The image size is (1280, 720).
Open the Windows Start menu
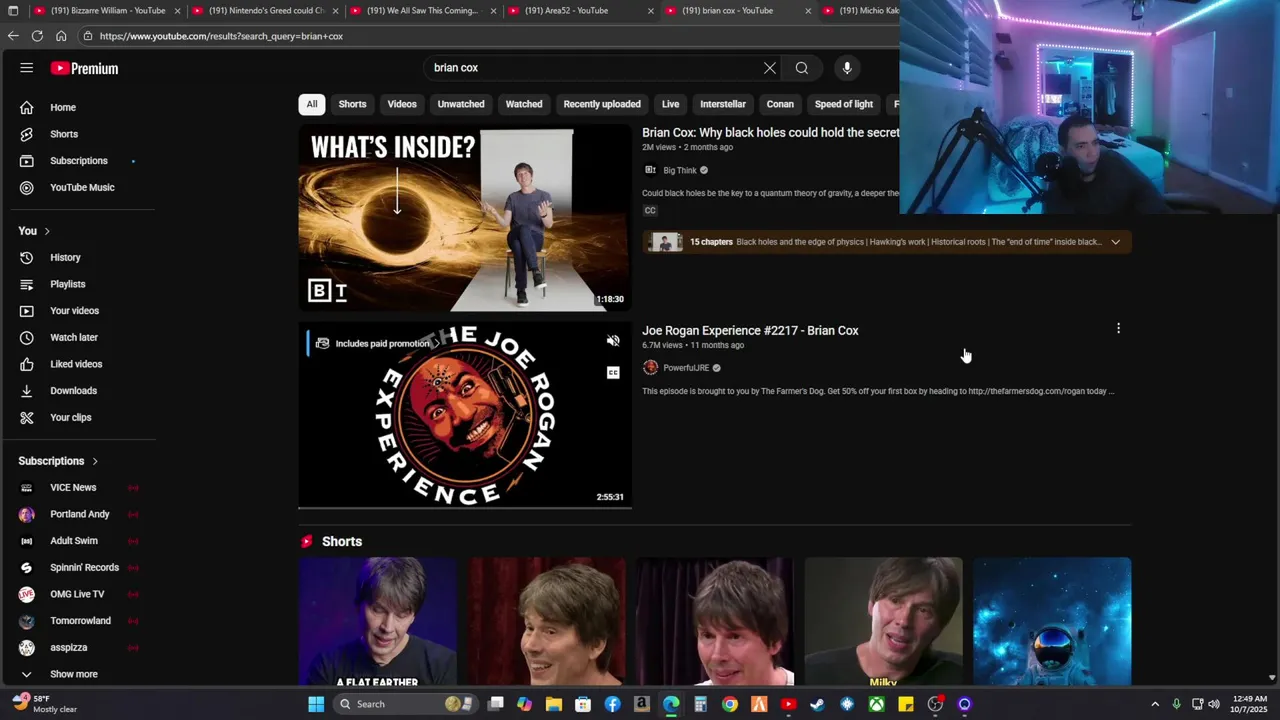tap(316, 704)
